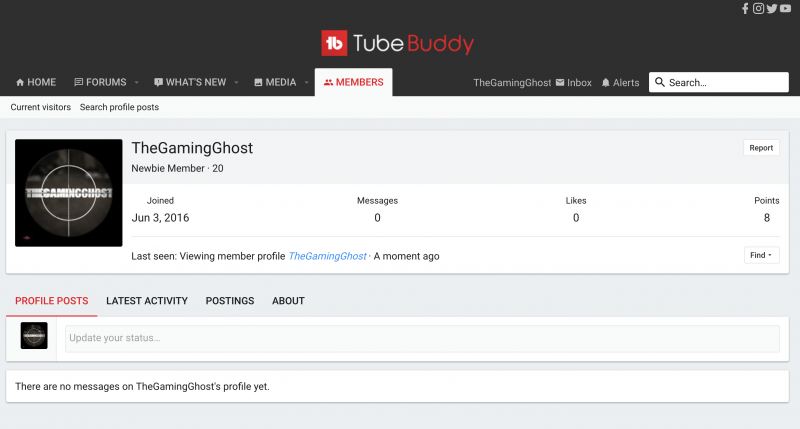Open the Instagram social icon
Viewport: 800px width, 429px height.
pyautogui.click(x=758, y=9)
